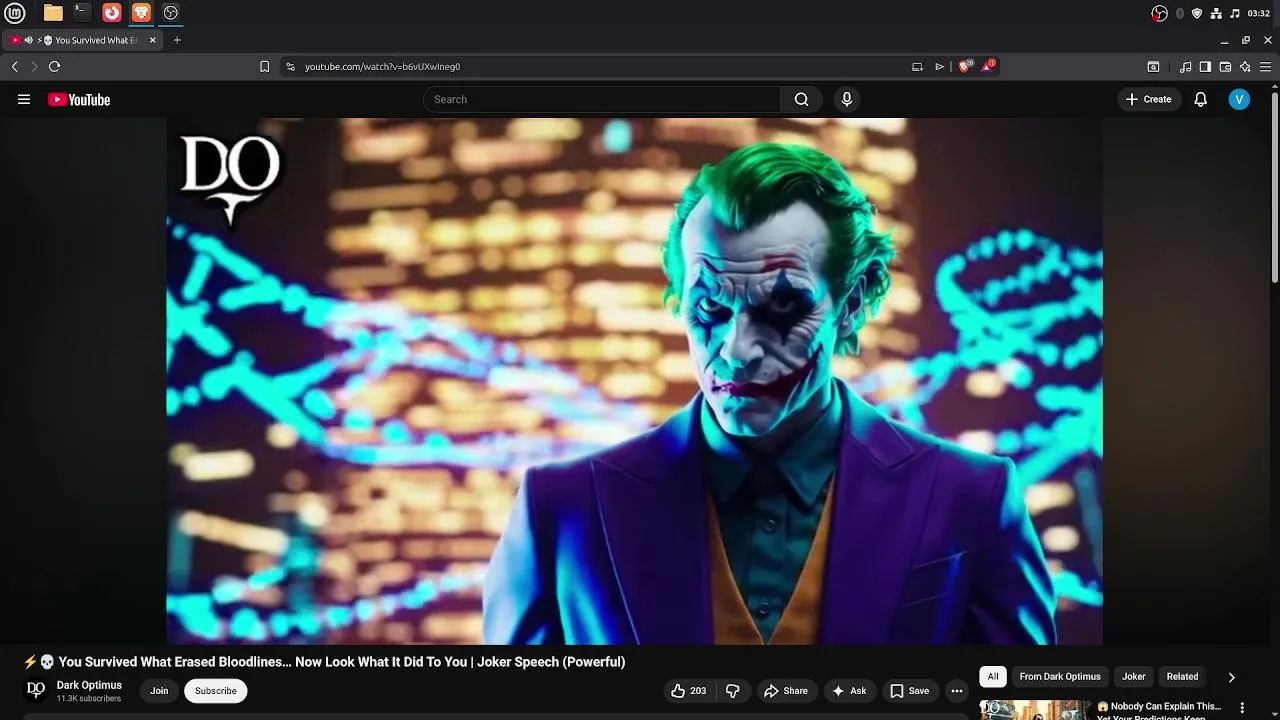Click the search magnifier button
This screenshot has height=720, width=1280.
801,99
